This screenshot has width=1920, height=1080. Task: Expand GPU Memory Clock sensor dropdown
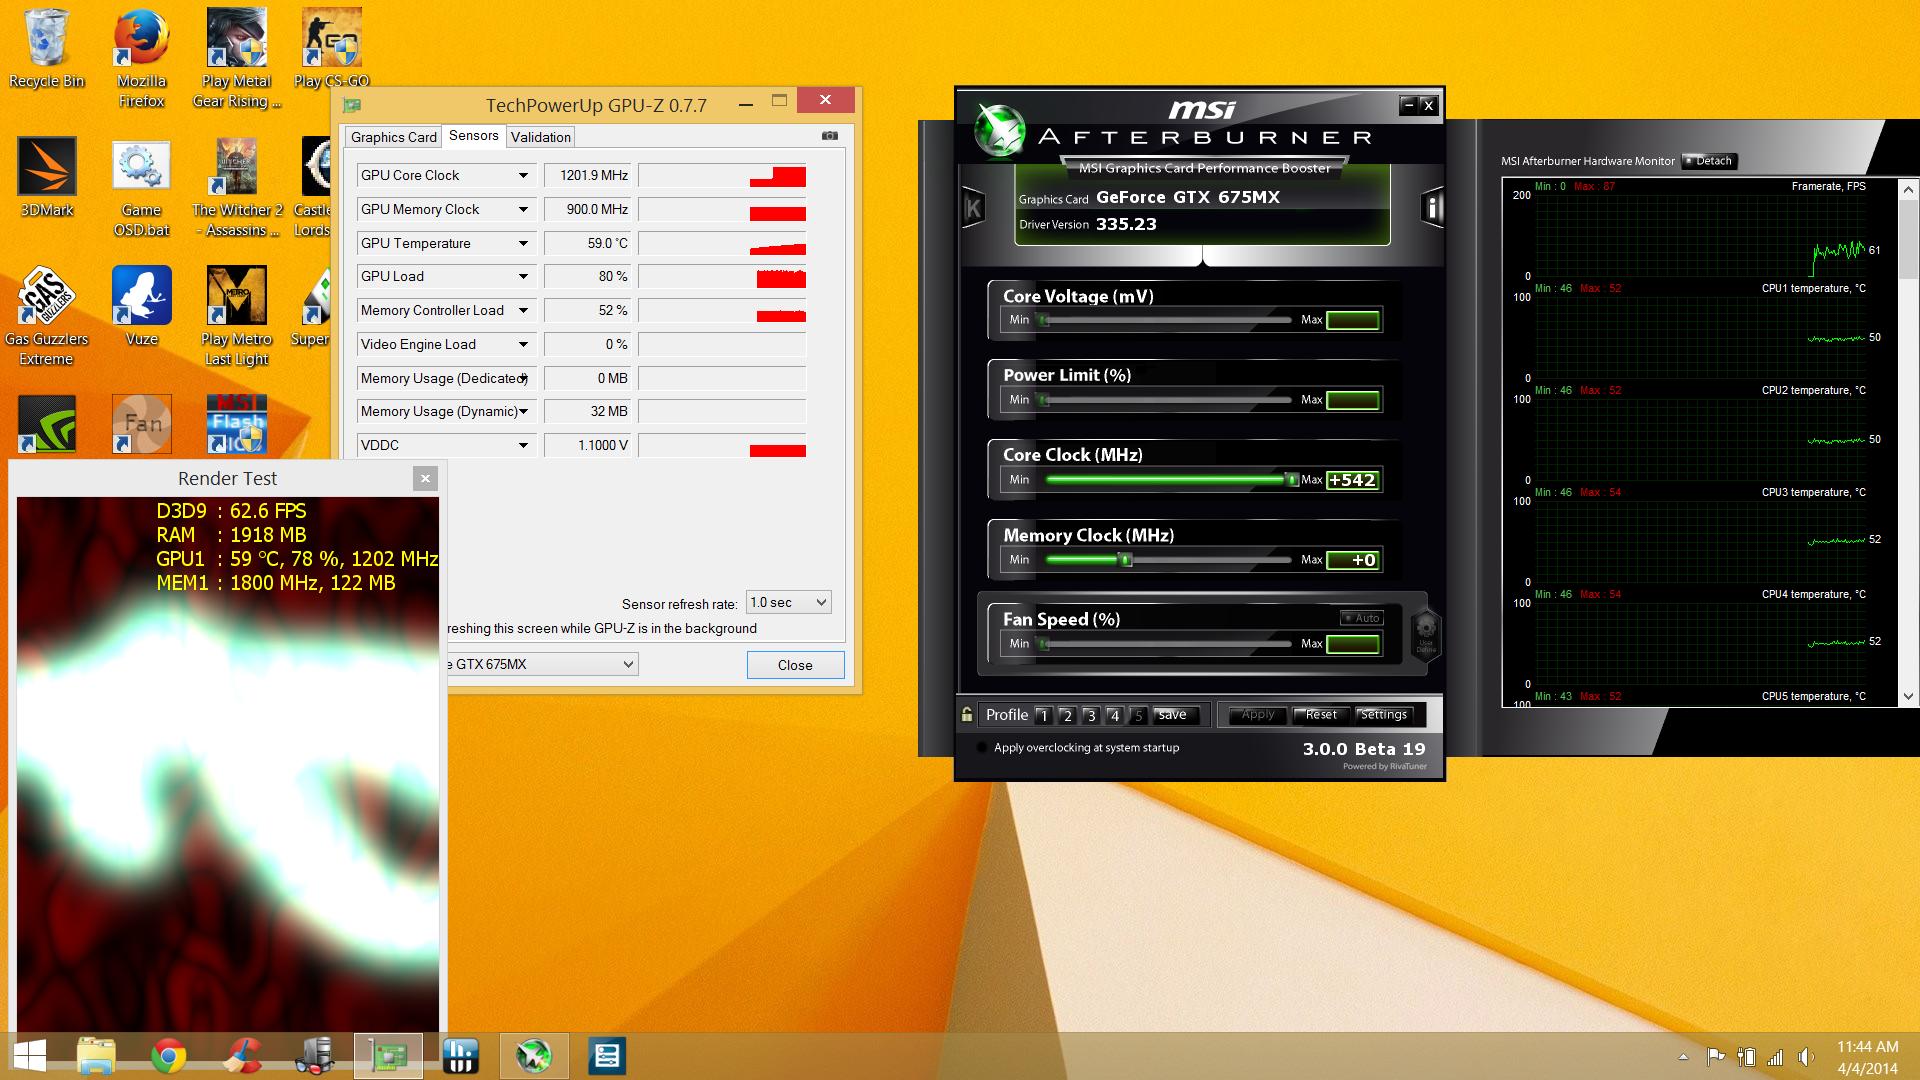pos(523,210)
